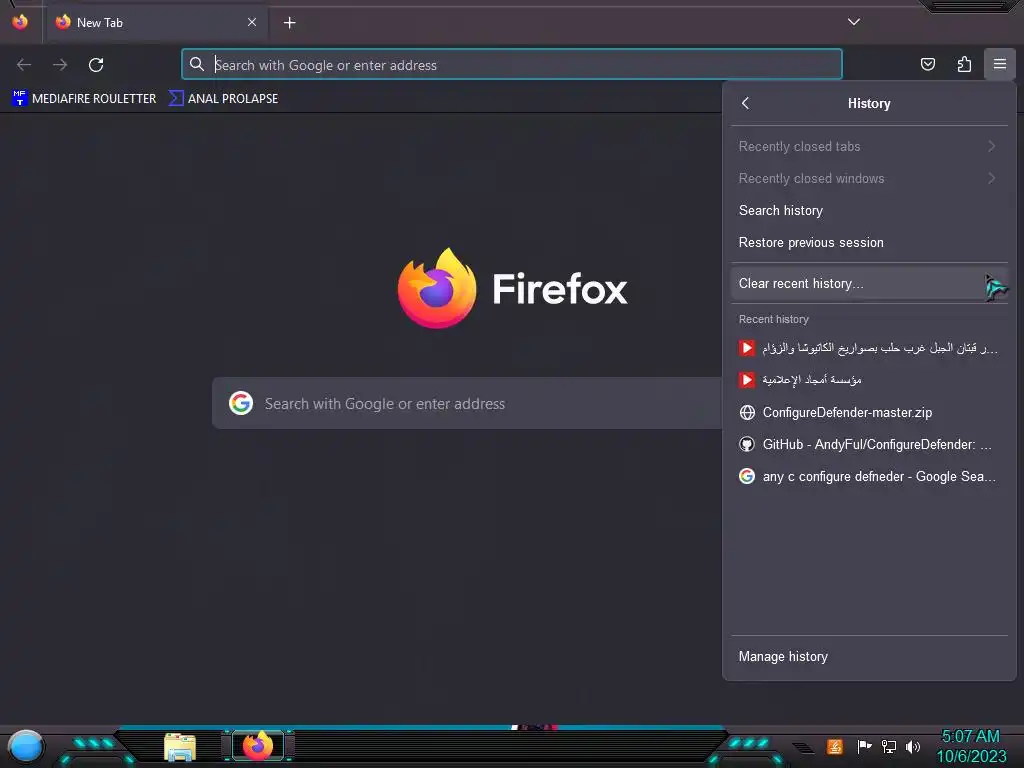
Task: Focus the address bar search field
Action: 512,65
